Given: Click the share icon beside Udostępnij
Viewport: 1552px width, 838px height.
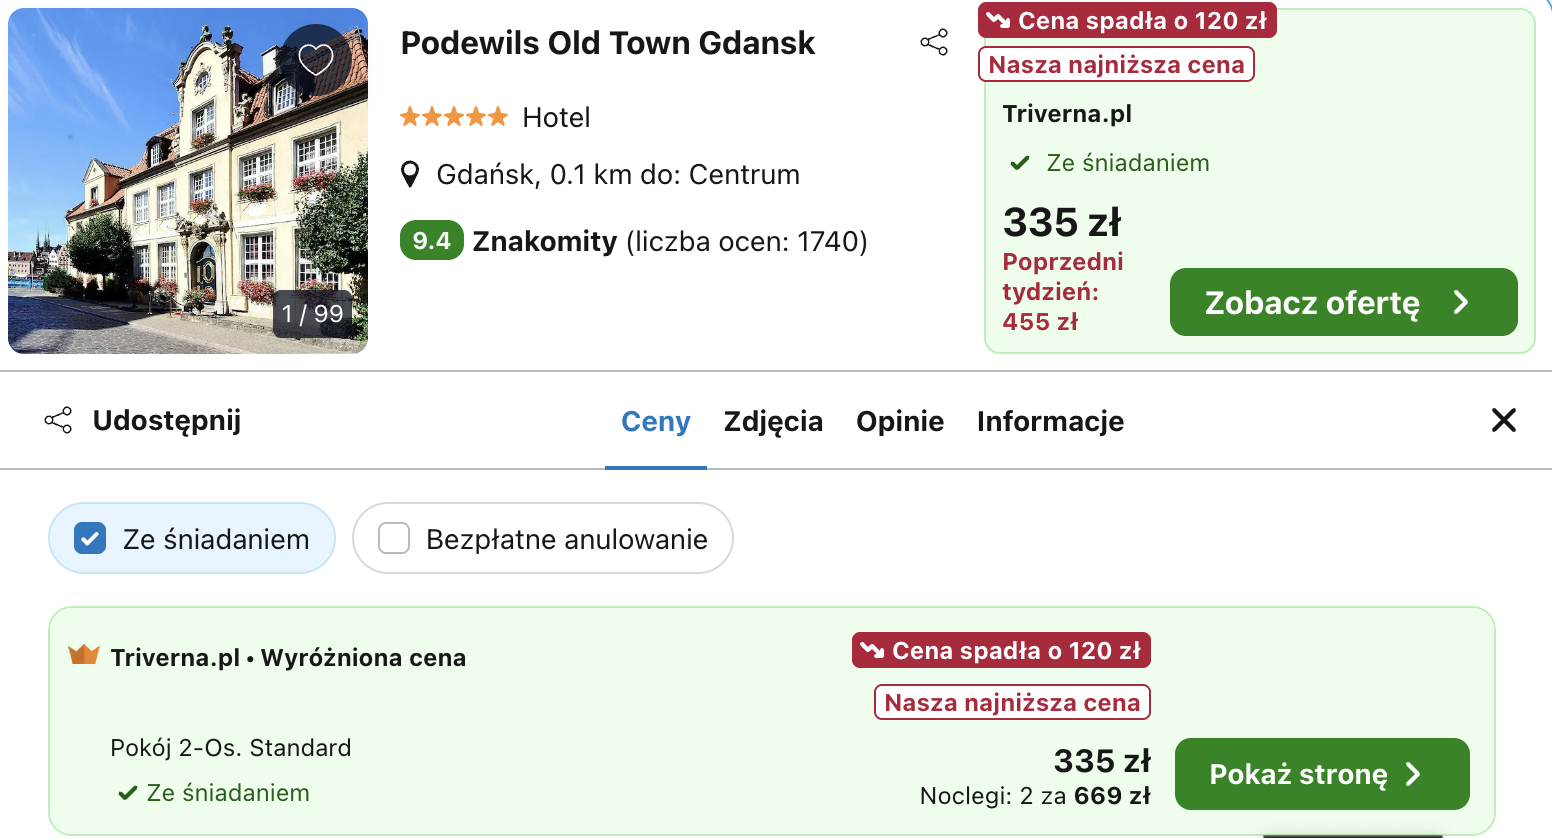Looking at the screenshot, I should tap(59, 420).
